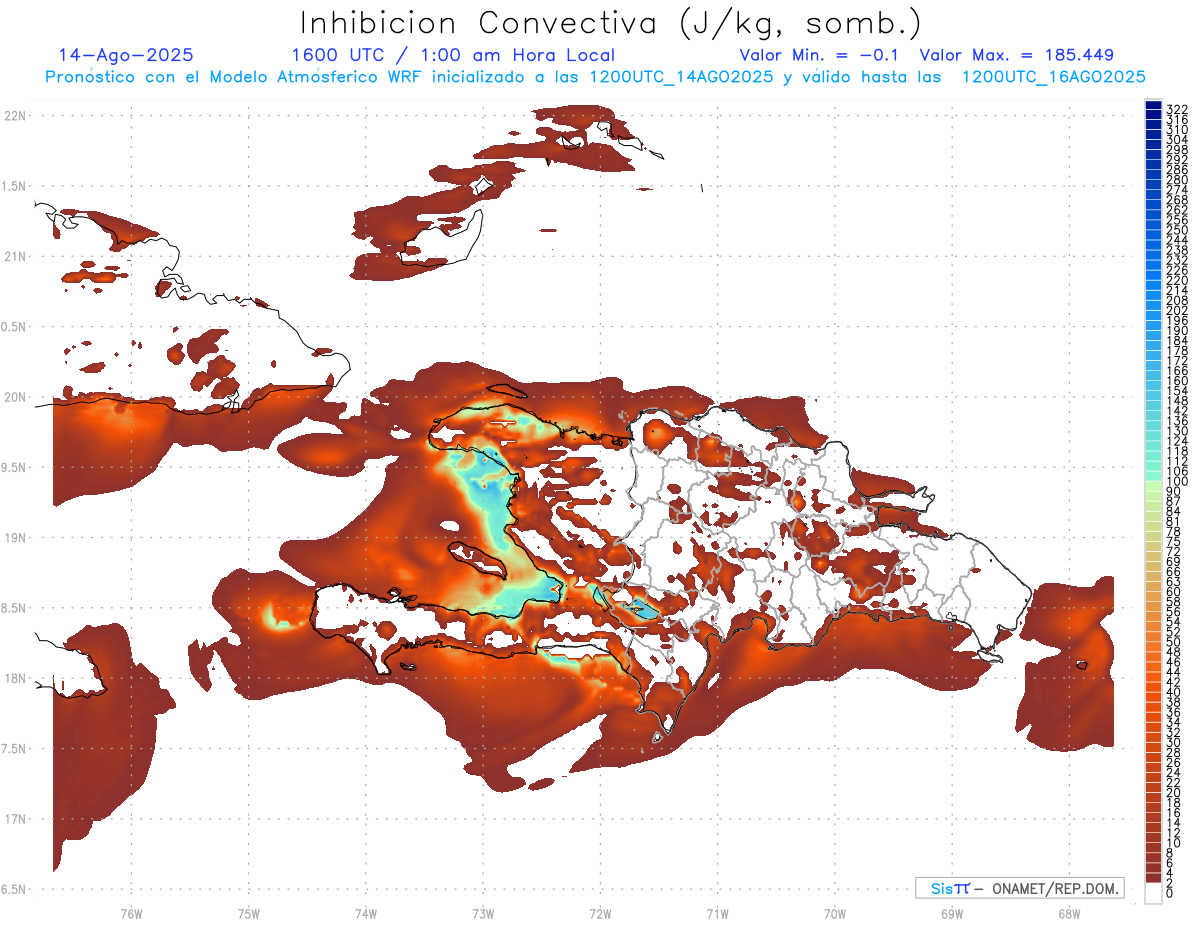The width and height of the screenshot is (1200, 927).
Task: Click the longitude label "73W"
Action: [x=483, y=913]
